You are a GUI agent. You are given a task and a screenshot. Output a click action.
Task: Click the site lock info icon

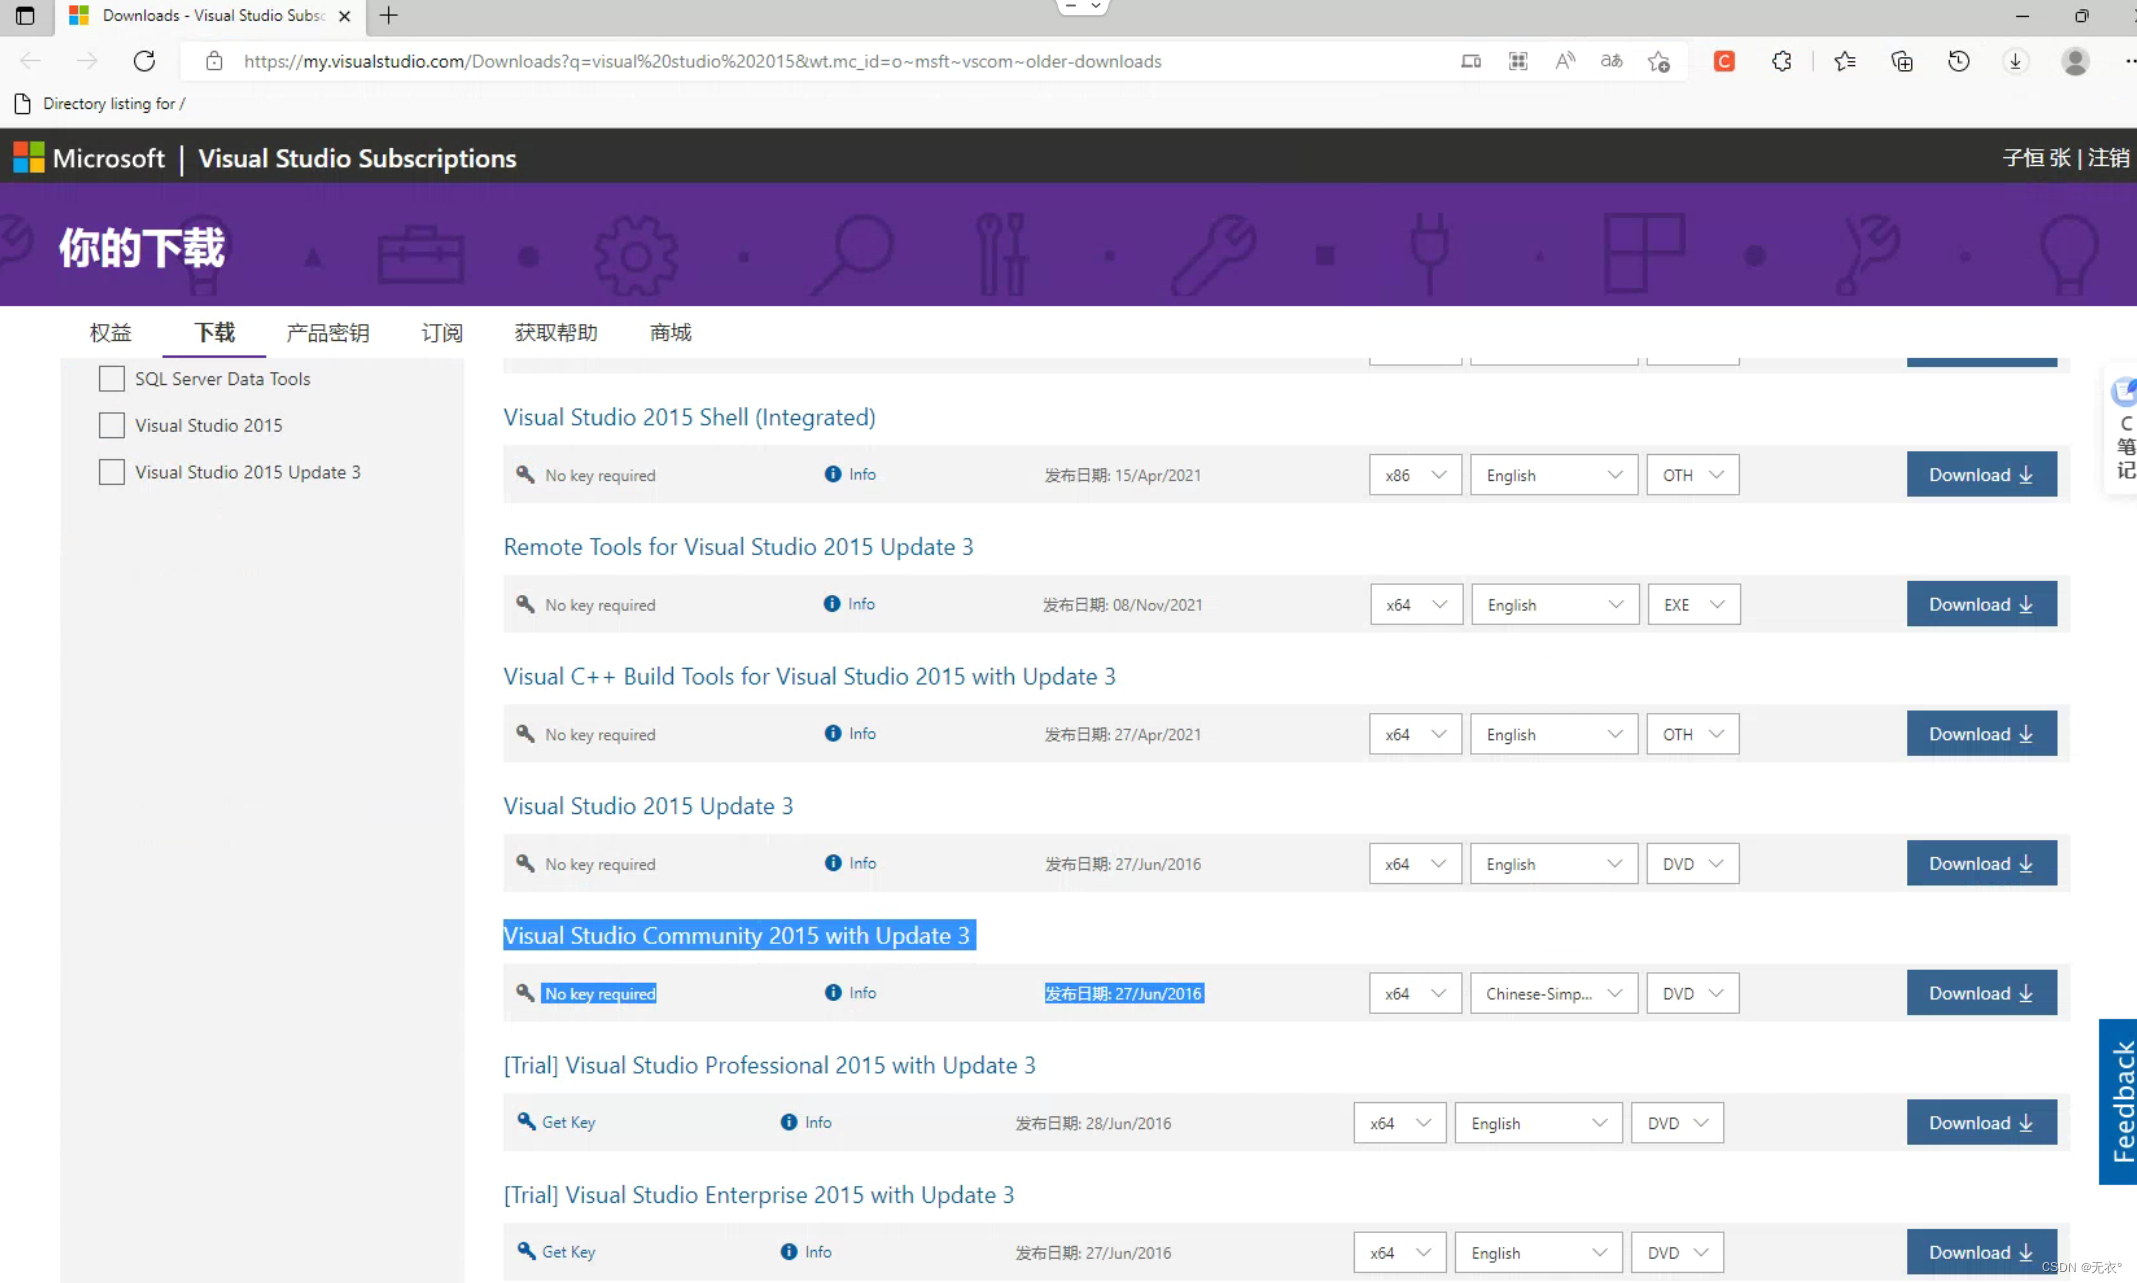tap(214, 61)
